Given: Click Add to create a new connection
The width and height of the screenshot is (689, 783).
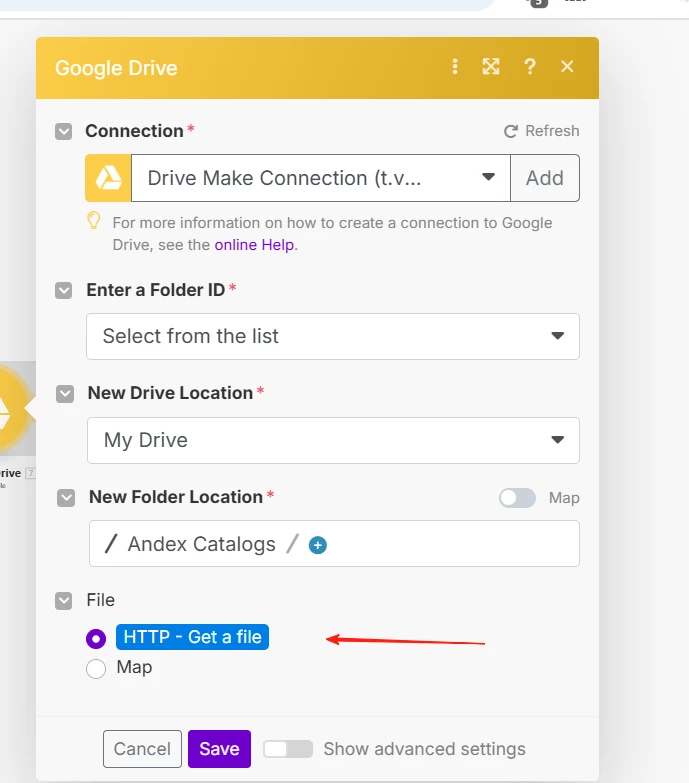Looking at the screenshot, I should point(545,178).
